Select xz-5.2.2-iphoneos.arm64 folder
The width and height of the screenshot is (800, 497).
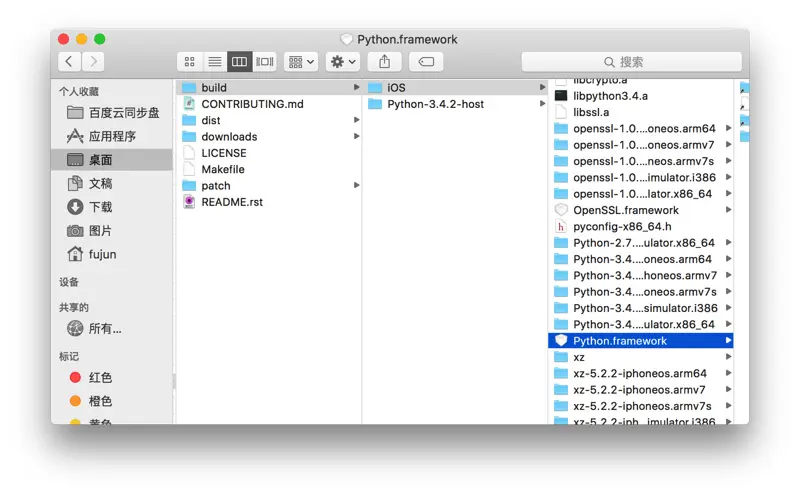pyautogui.click(x=641, y=374)
